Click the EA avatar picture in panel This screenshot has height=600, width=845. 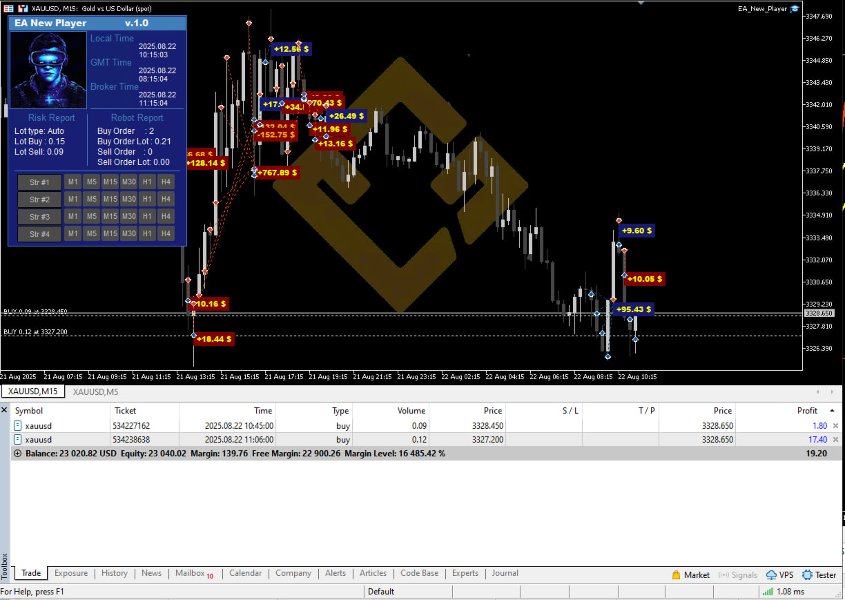[49, 70]
